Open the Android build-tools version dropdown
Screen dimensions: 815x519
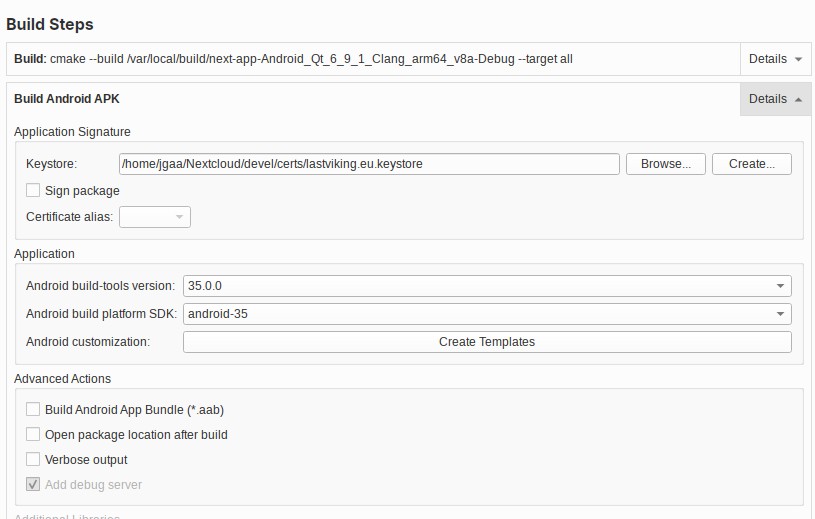[x=486, y=286]
